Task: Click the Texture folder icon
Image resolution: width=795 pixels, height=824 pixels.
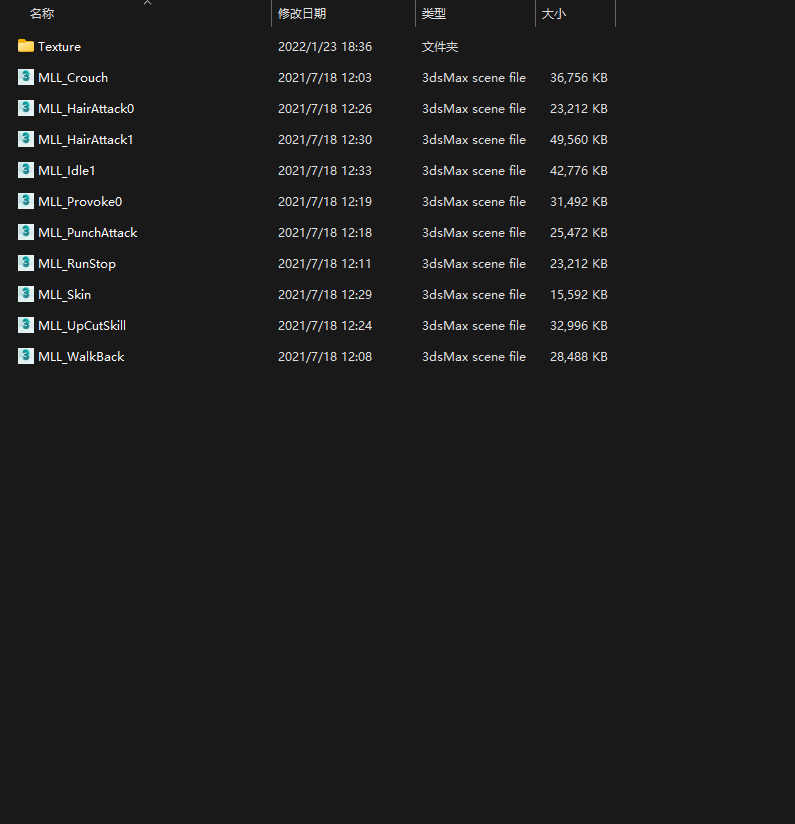Action: (26, 46)
